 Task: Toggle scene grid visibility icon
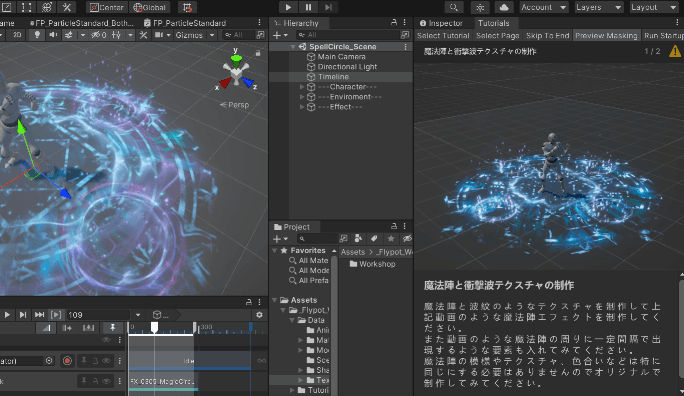coord(116,35)
